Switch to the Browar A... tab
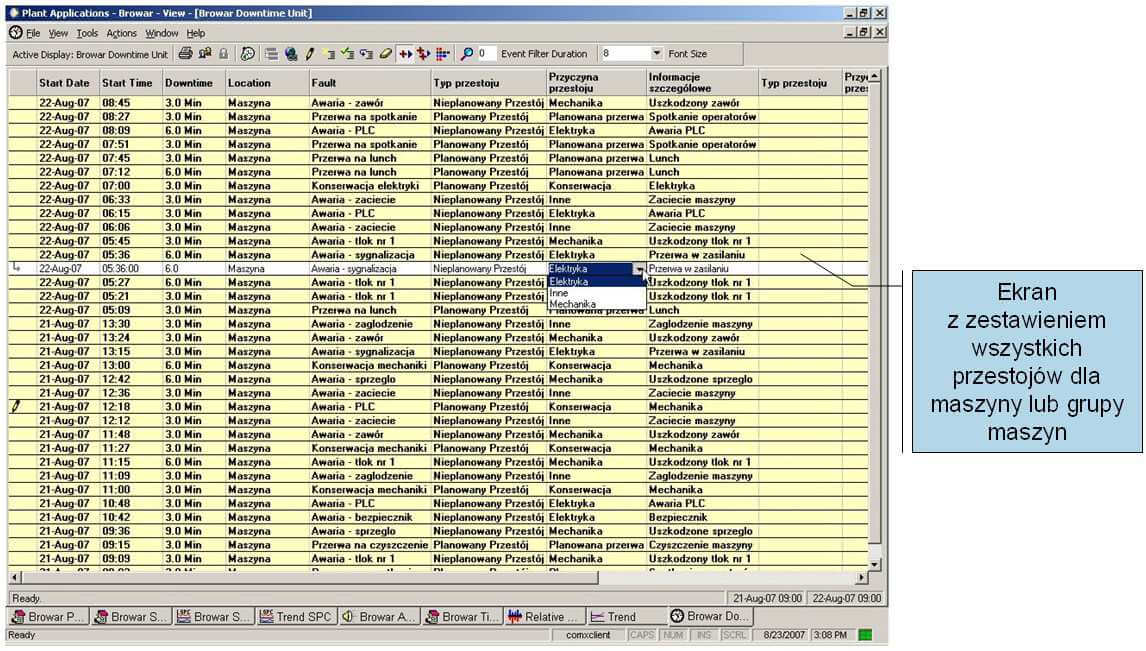This screenshot has width=1146, height=651. click(379, 617)
